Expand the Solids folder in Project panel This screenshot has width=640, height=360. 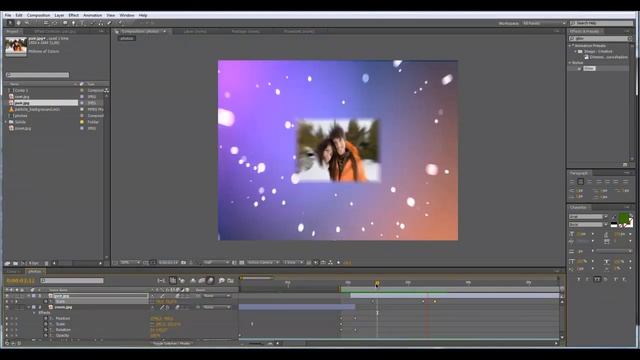click(6, 122)
